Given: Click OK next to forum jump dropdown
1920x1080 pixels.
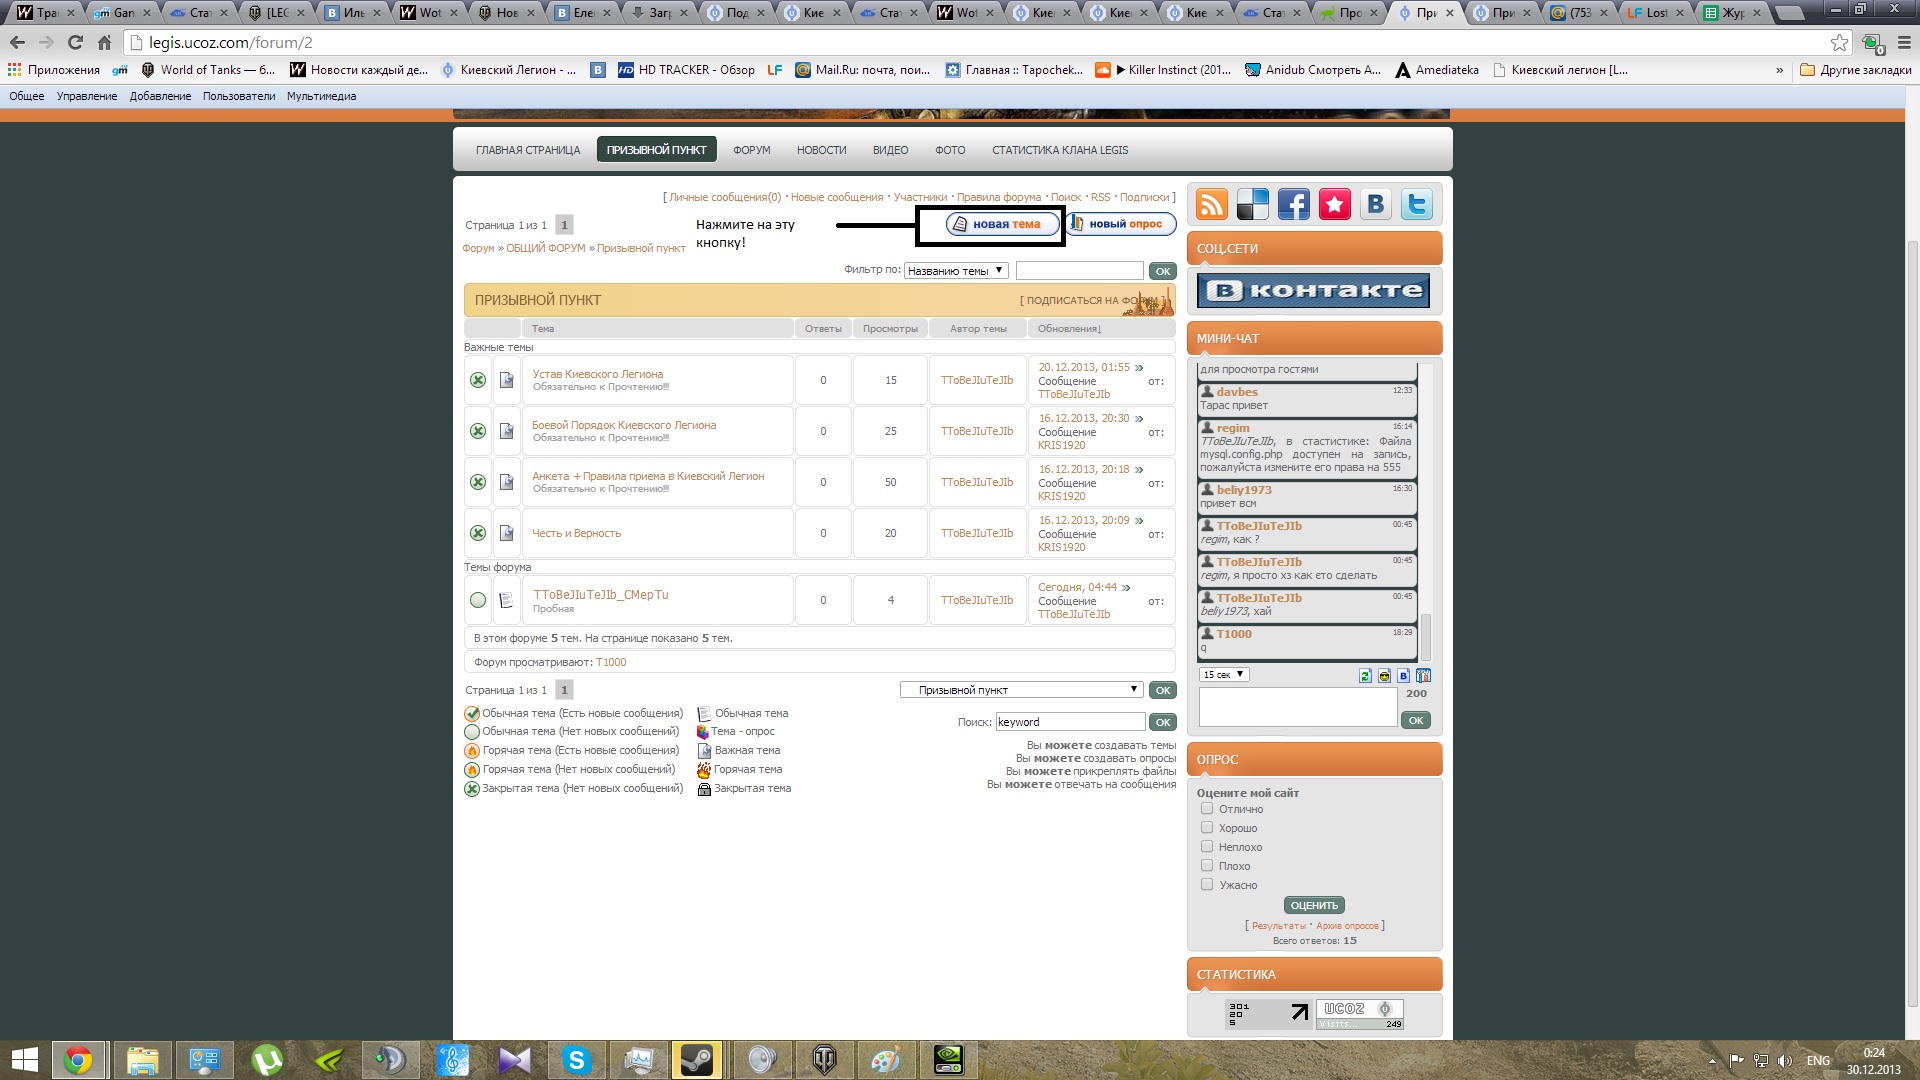Looking at the screenshot, I should coord(1163,690).
